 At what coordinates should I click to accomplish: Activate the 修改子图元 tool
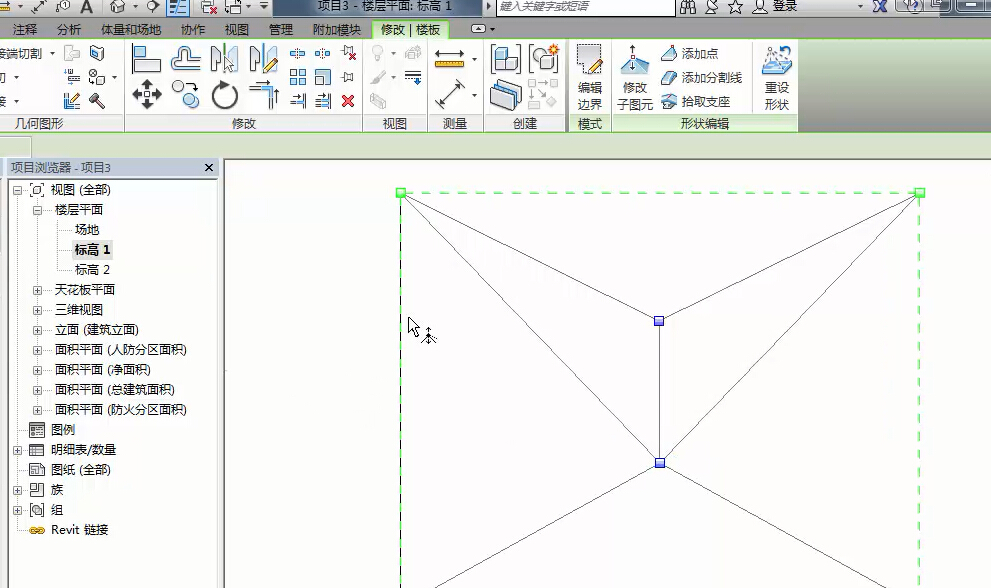click(634, 77)
